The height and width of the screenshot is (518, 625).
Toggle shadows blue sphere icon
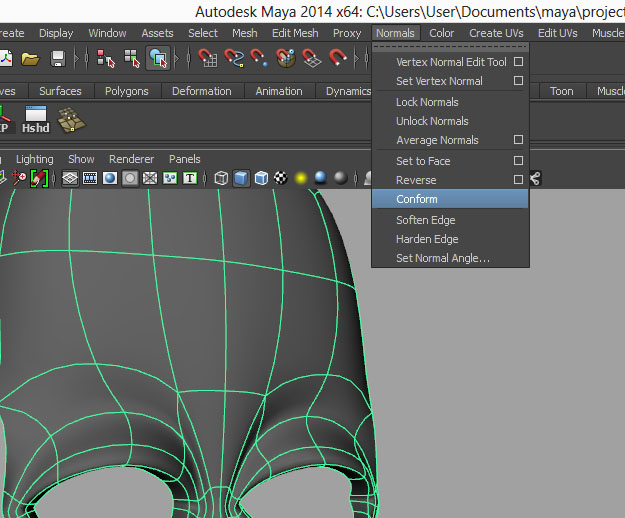[x=321, y=178]
